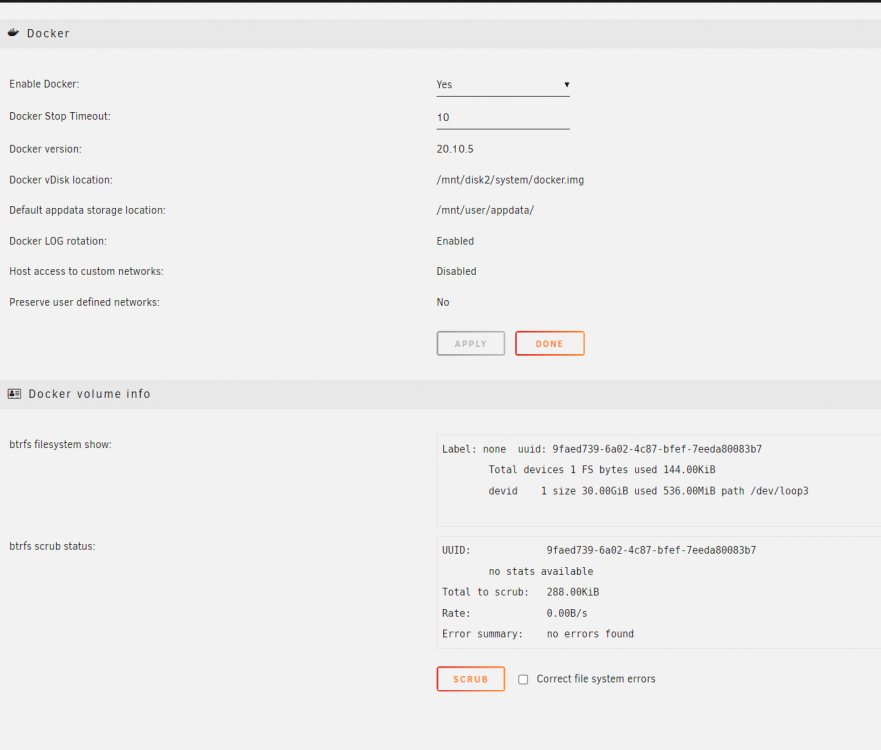The height and width of the screenshot is (750, 881).
Task: Click the devid size 30.00GiB line
Action: tap(648, 491)
